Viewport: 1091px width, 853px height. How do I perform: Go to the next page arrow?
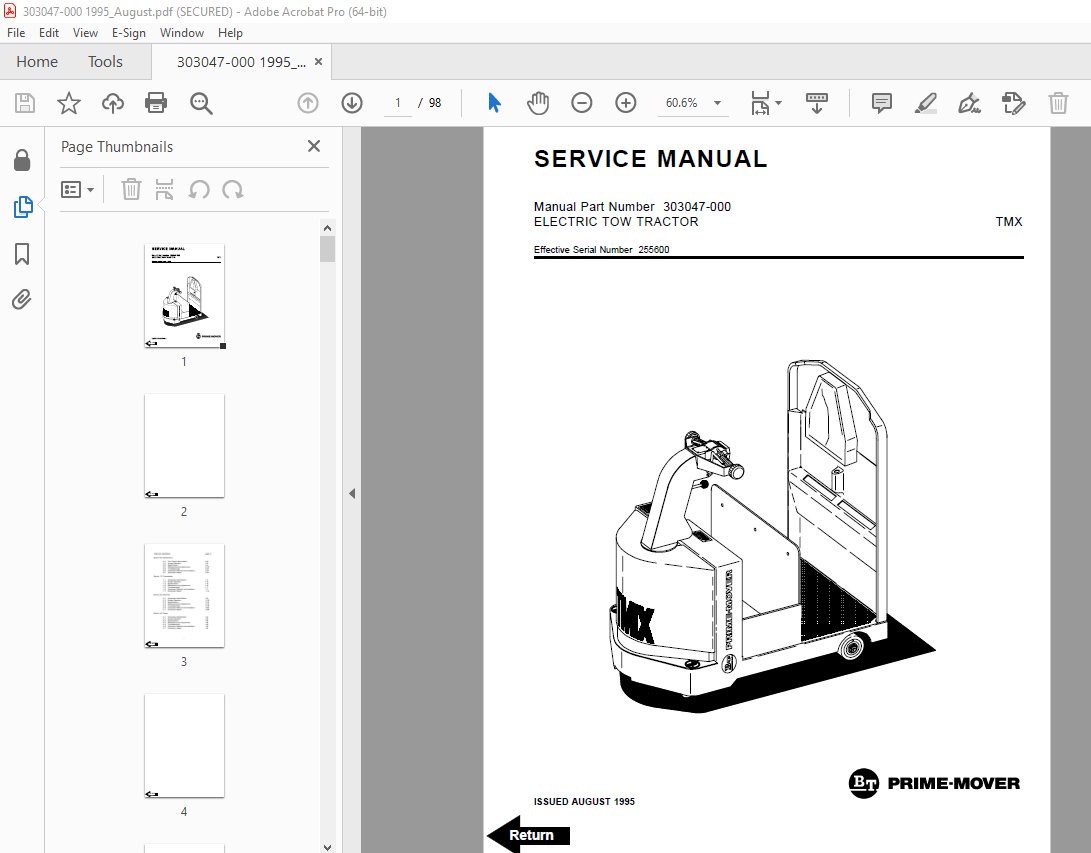[352, 103]
